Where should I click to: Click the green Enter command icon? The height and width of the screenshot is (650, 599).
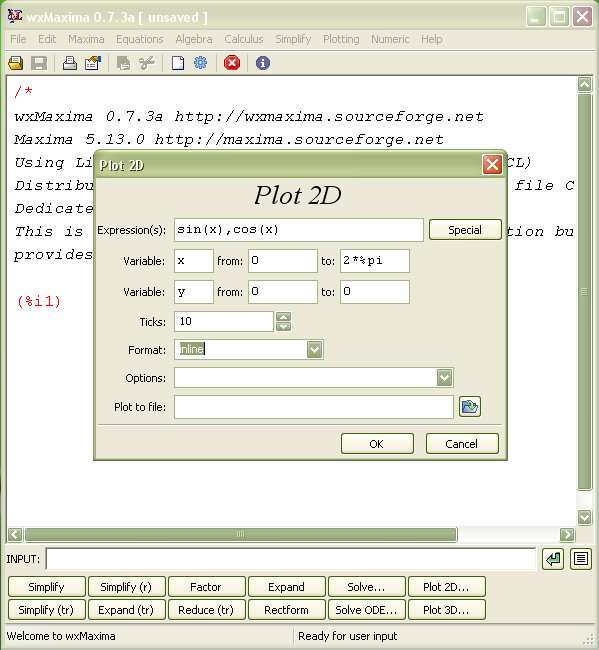click(x=553, y=559)
